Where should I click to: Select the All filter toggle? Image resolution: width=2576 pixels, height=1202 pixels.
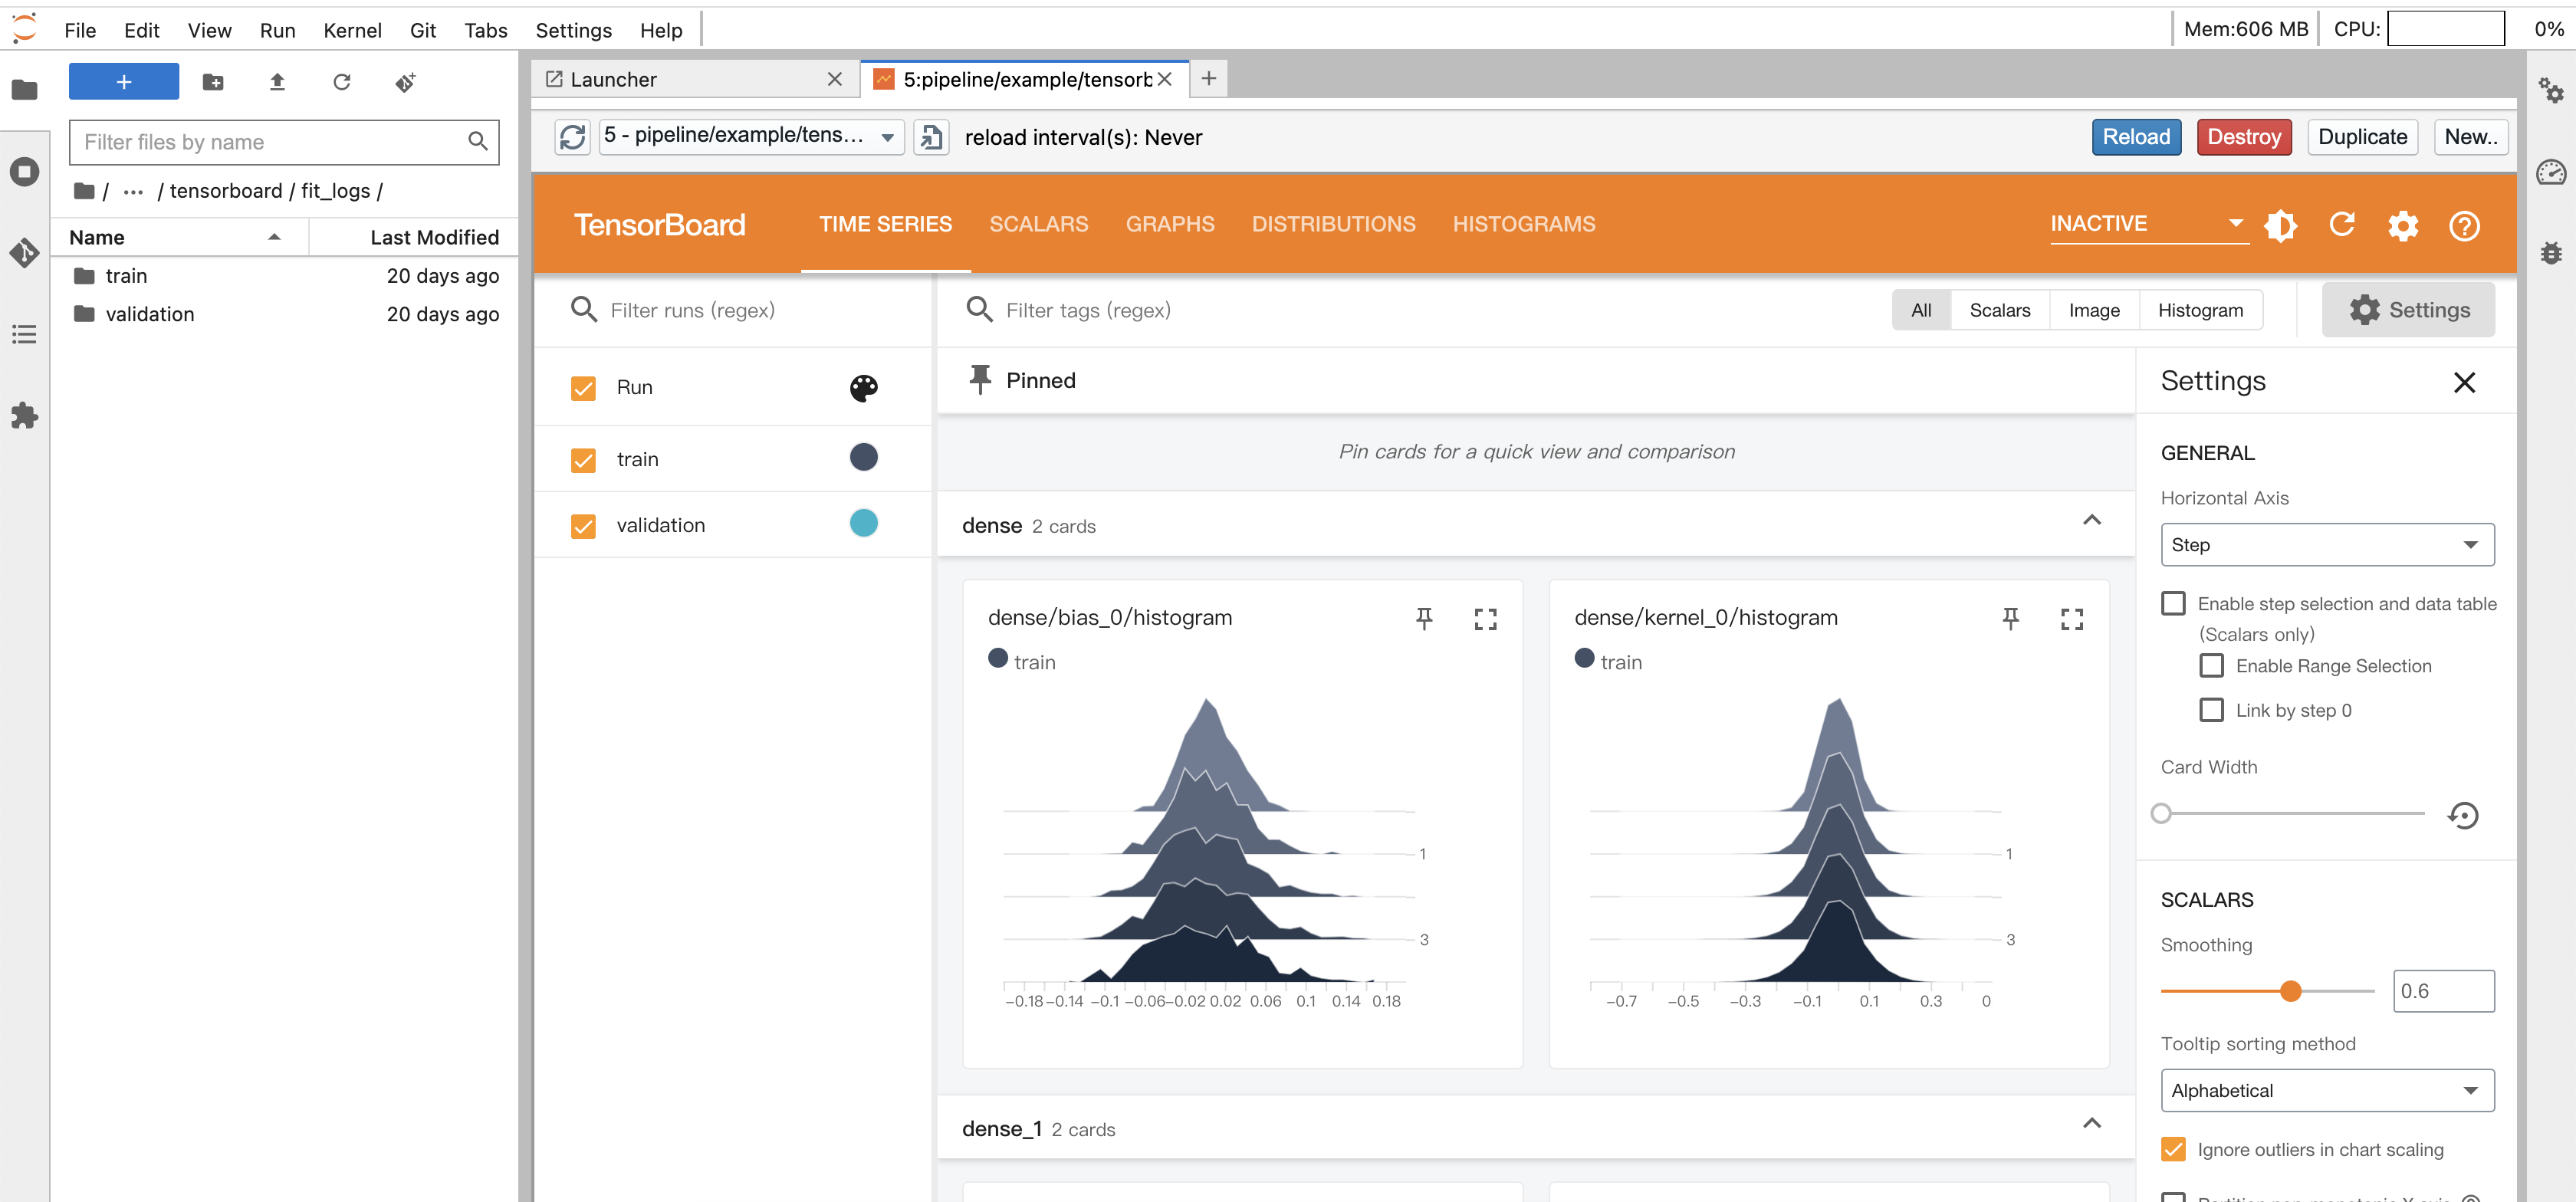pyautogui.click(x=1921, y=310)
